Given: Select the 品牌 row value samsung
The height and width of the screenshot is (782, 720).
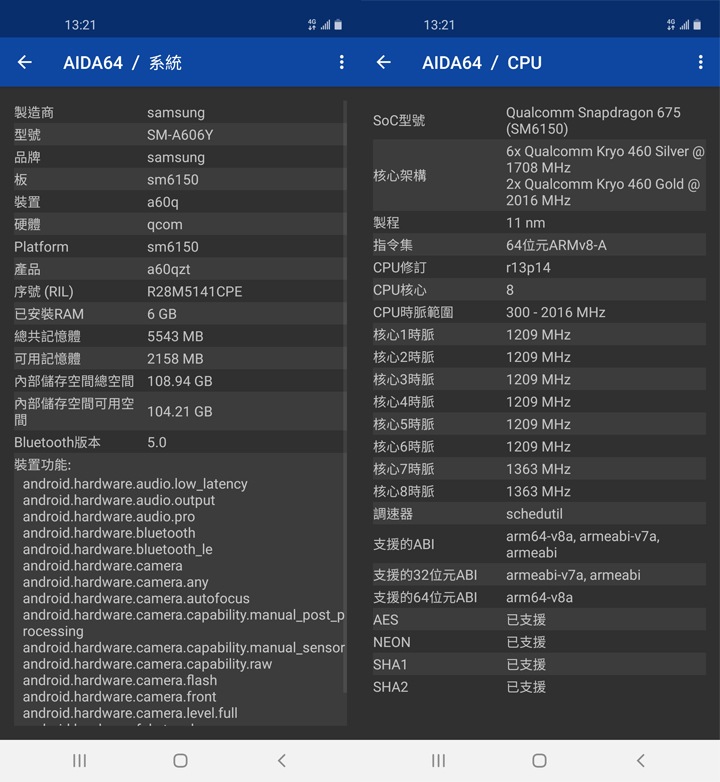Looking at the screenshot, I should (x=176, y=158).
